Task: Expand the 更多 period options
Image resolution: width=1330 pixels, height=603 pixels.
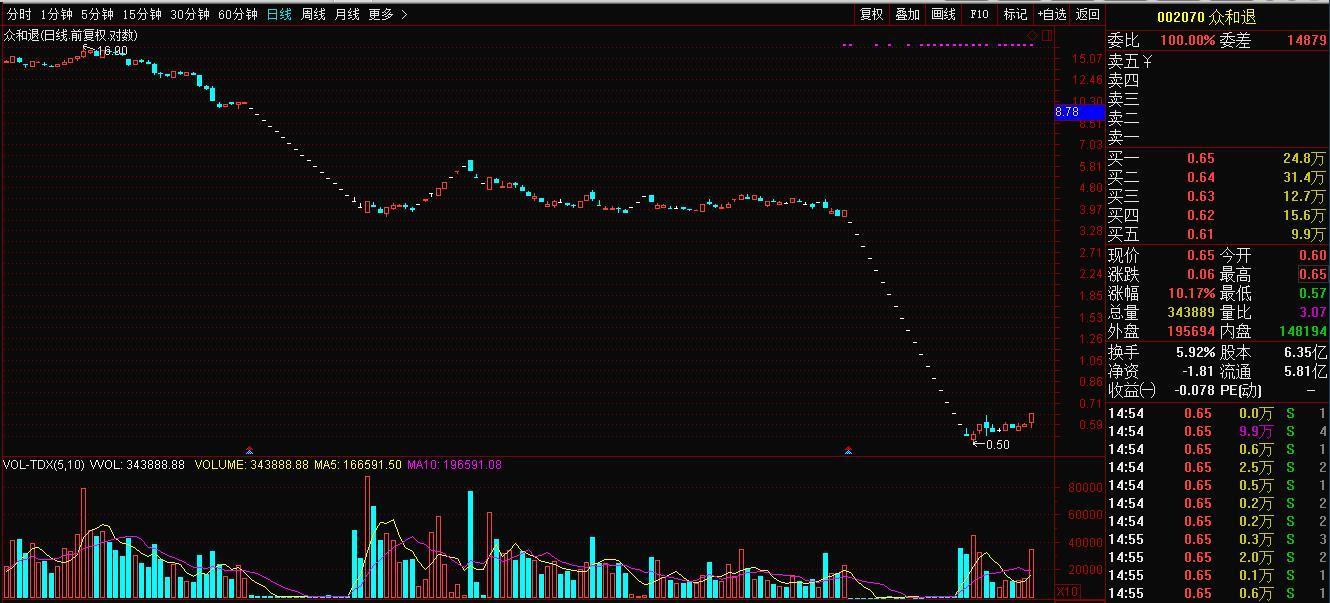Action: click(x=387, y=14)
